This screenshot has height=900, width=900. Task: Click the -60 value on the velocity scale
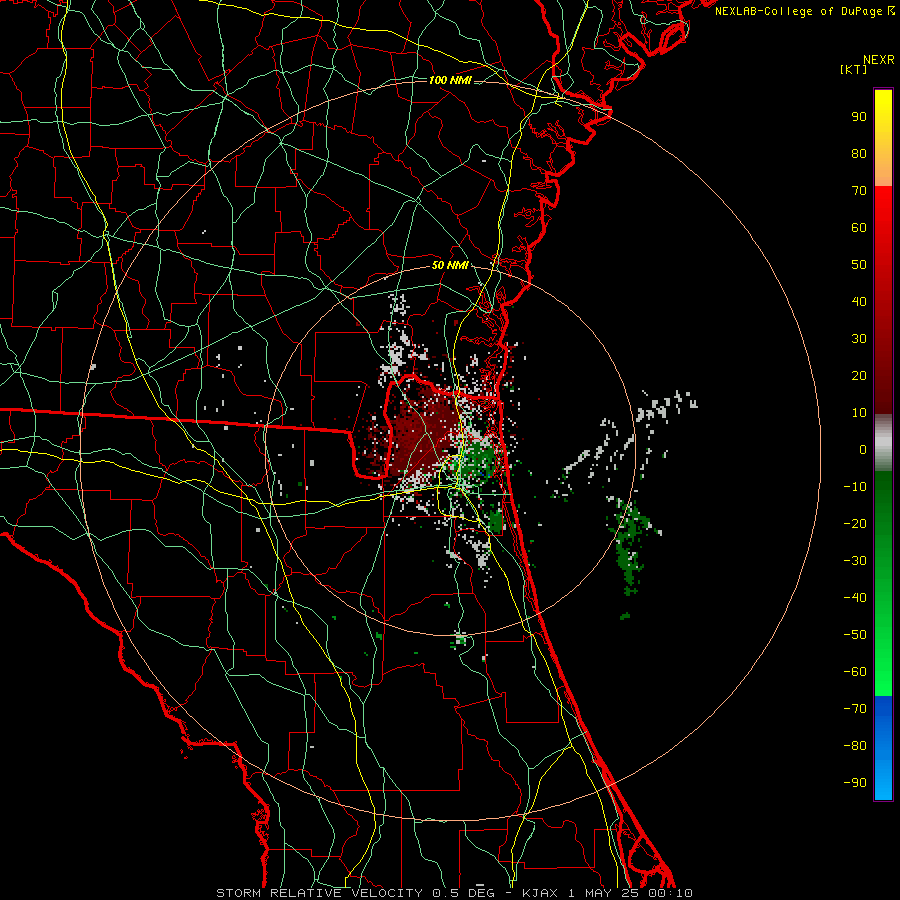pyautogui.click(x=855, y=672)
